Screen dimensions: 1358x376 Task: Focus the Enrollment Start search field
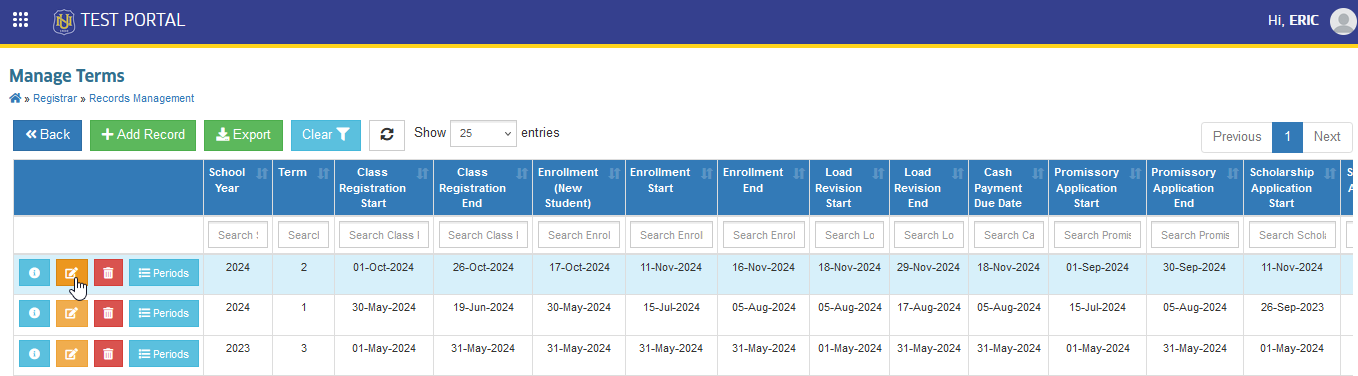pyautogui.click(x=671, y=235)
